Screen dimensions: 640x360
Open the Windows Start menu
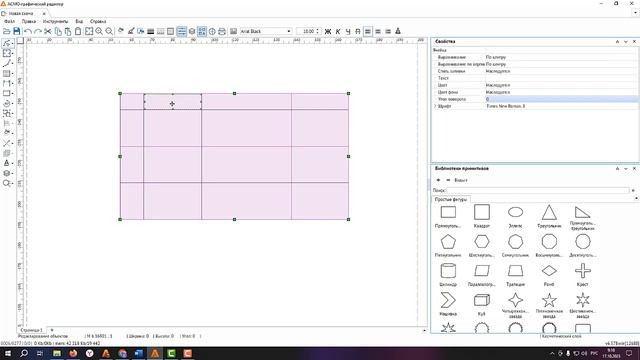click(8, 353)
